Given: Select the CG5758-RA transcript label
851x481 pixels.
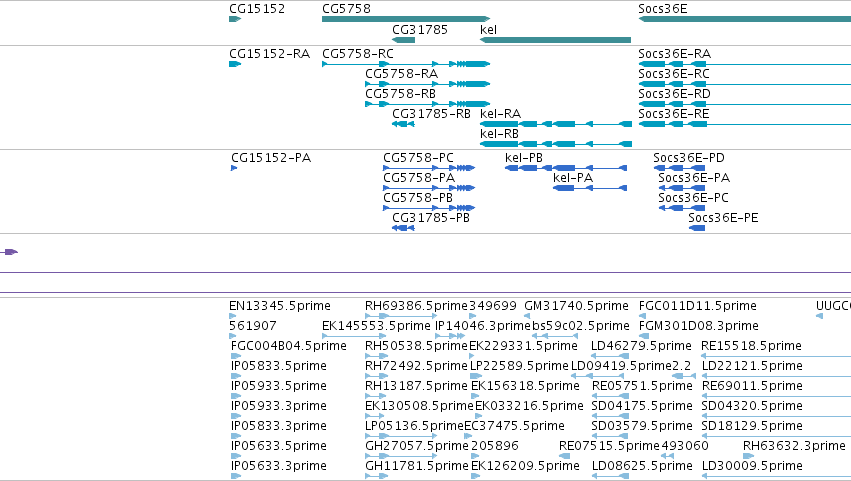Looking at the screenshot, I should click(401, 74).
